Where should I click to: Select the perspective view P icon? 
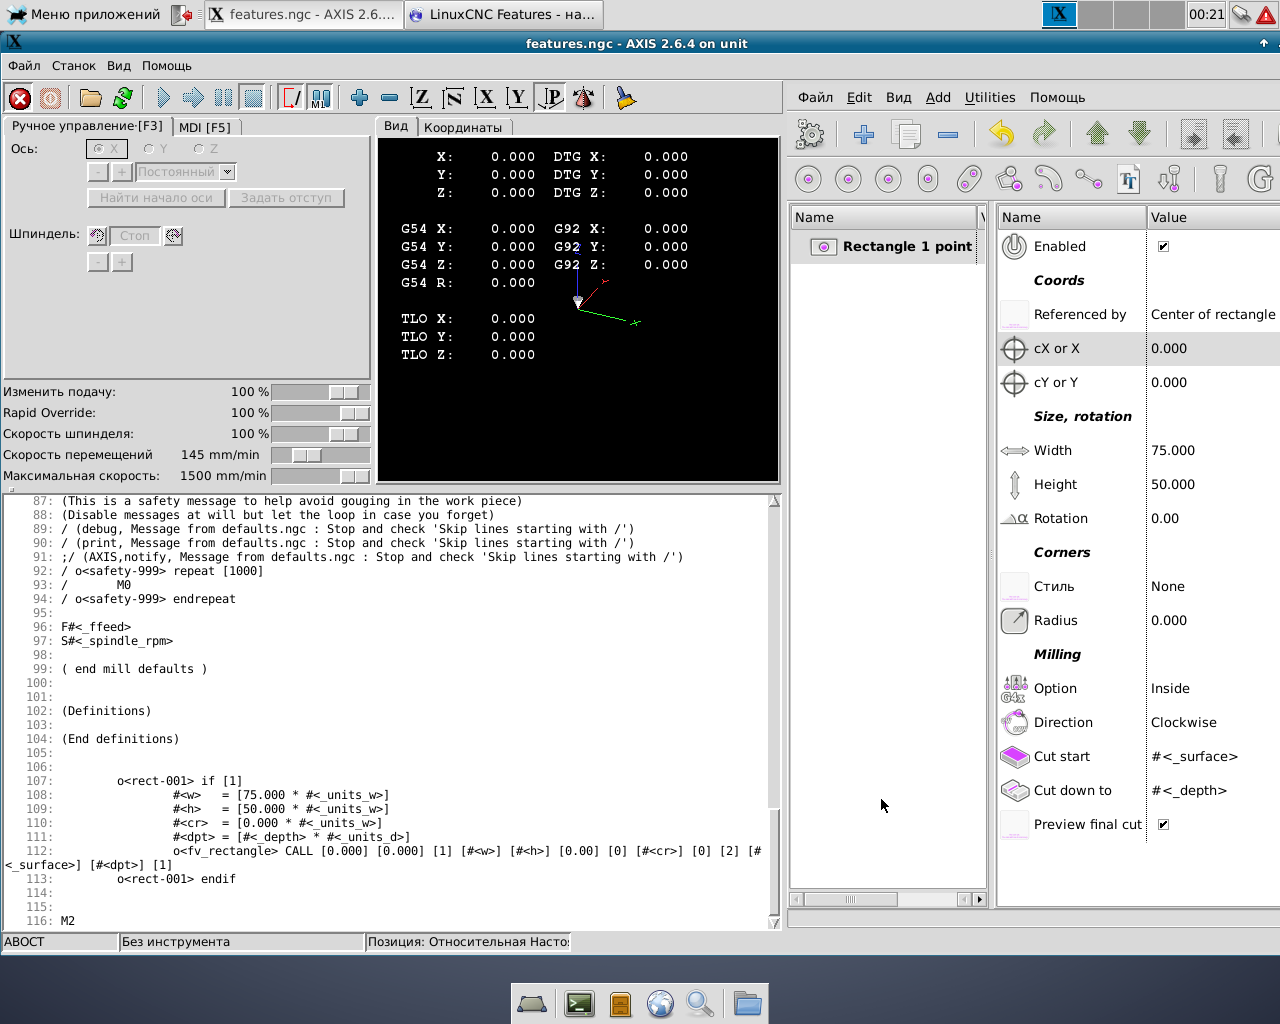551,98
